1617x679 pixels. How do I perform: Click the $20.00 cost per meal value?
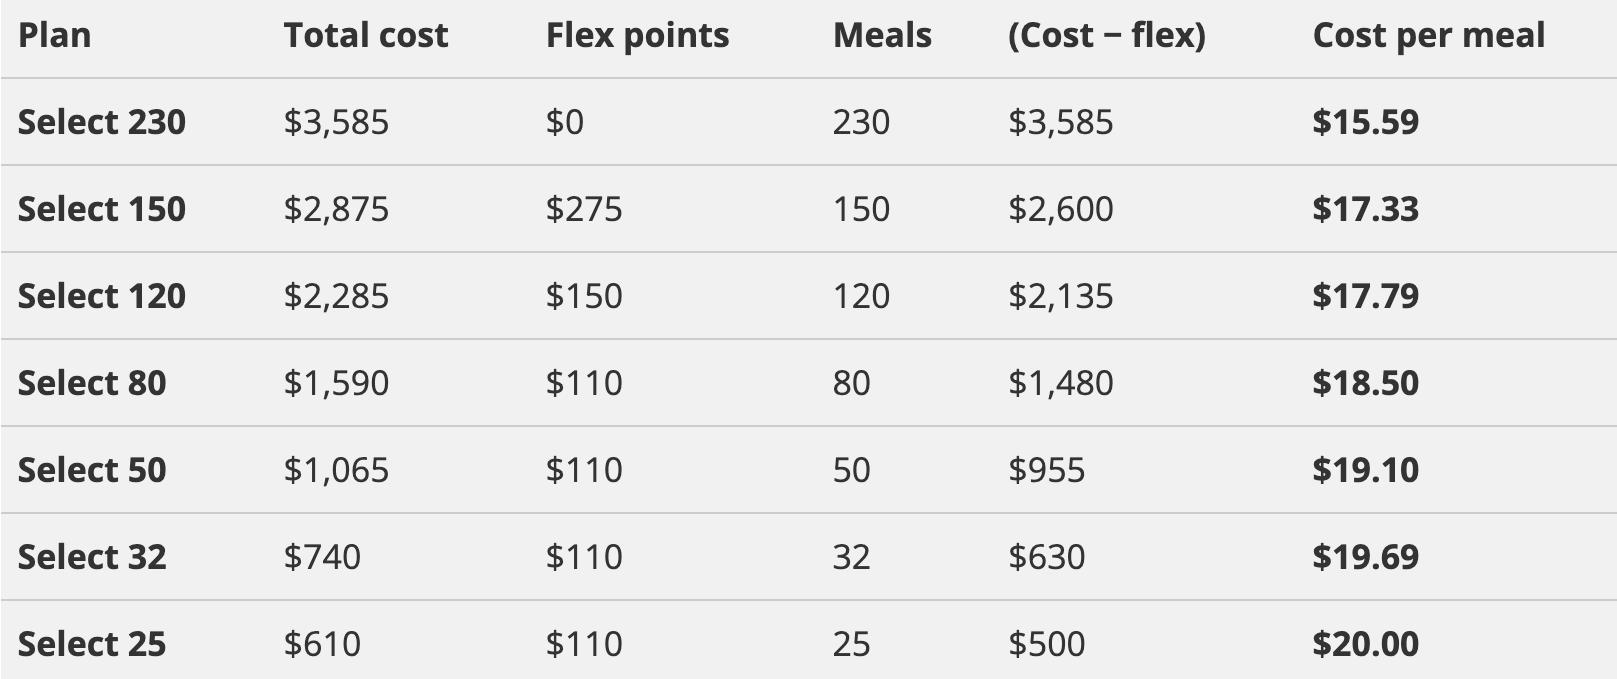pos(1365,644)
